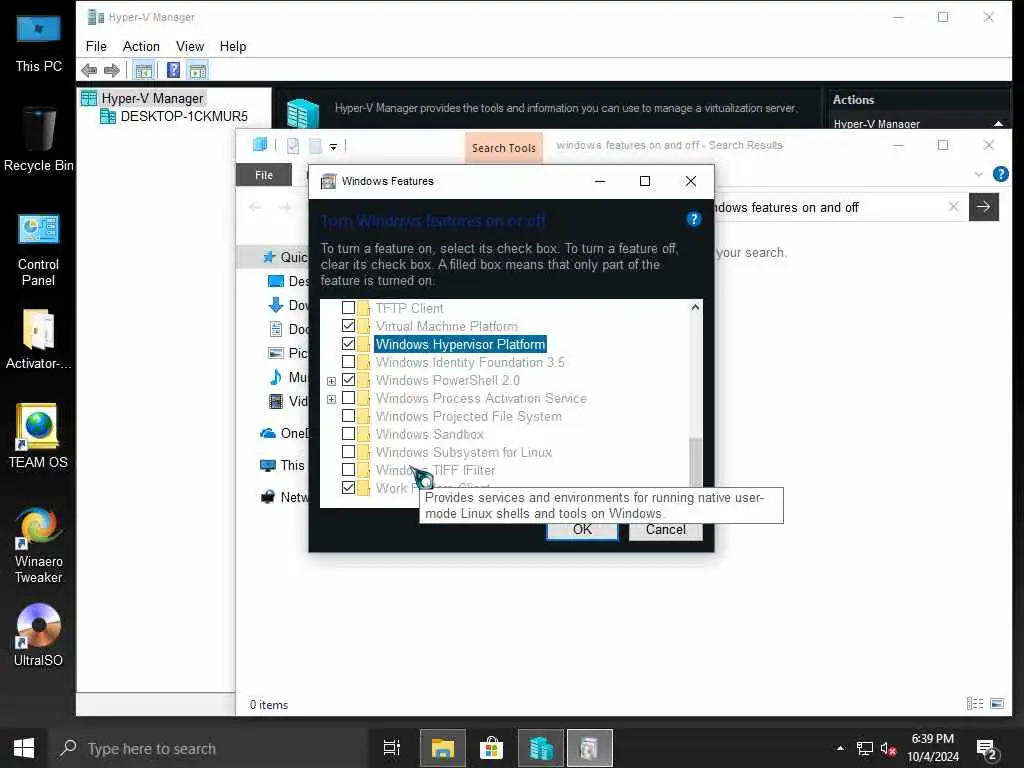Open the File menu in Hyper-V Manager
Viewport: 1024px width, 768px height.
(96, 46)
